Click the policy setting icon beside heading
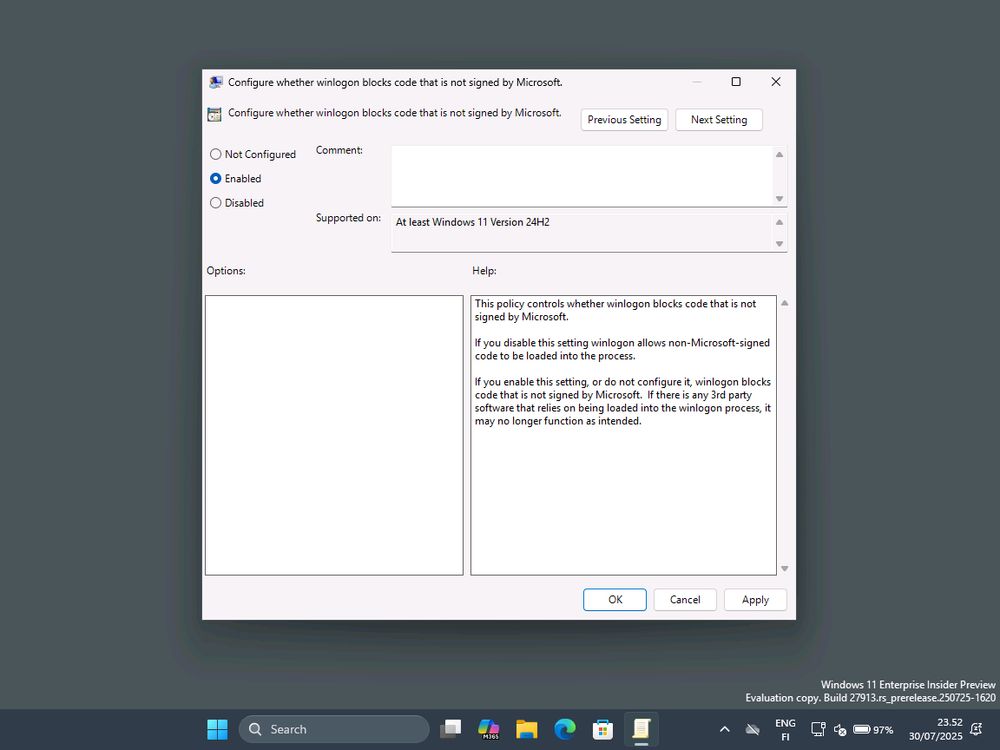Screen dimensions: 1000x750 tap(214, 114)
